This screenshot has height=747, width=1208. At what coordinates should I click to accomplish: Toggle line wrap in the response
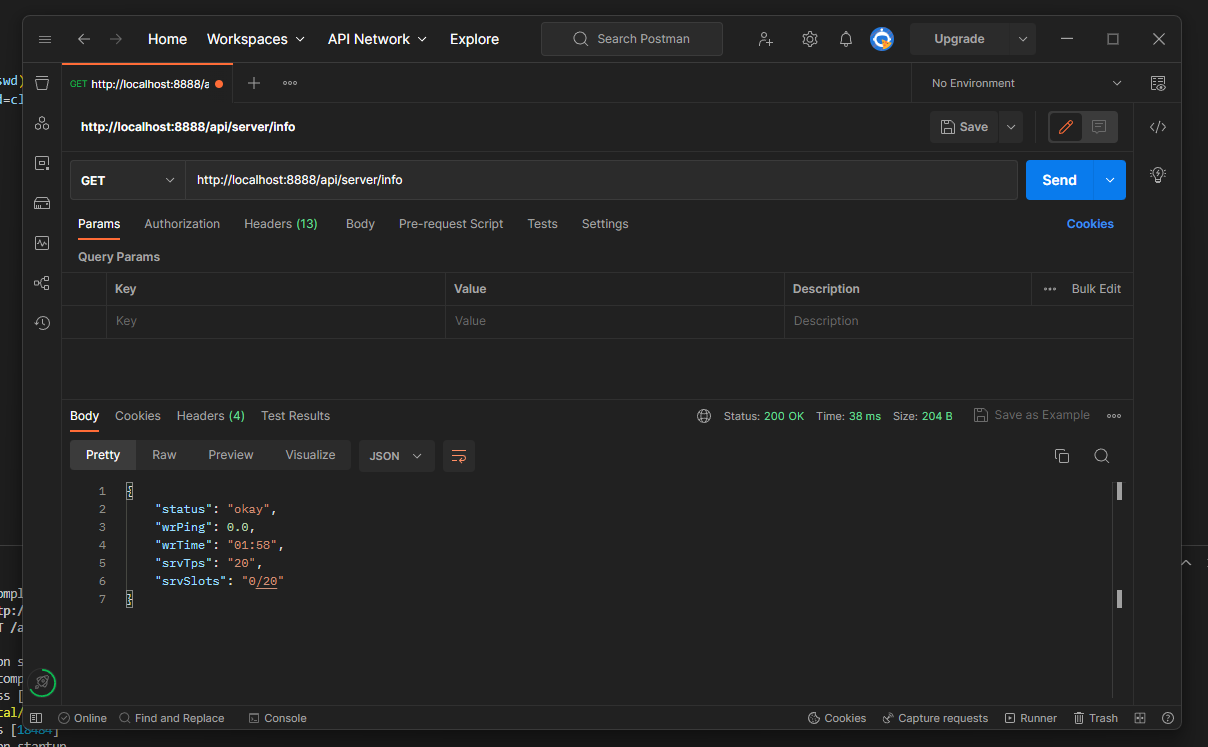[x=459, y=456]
